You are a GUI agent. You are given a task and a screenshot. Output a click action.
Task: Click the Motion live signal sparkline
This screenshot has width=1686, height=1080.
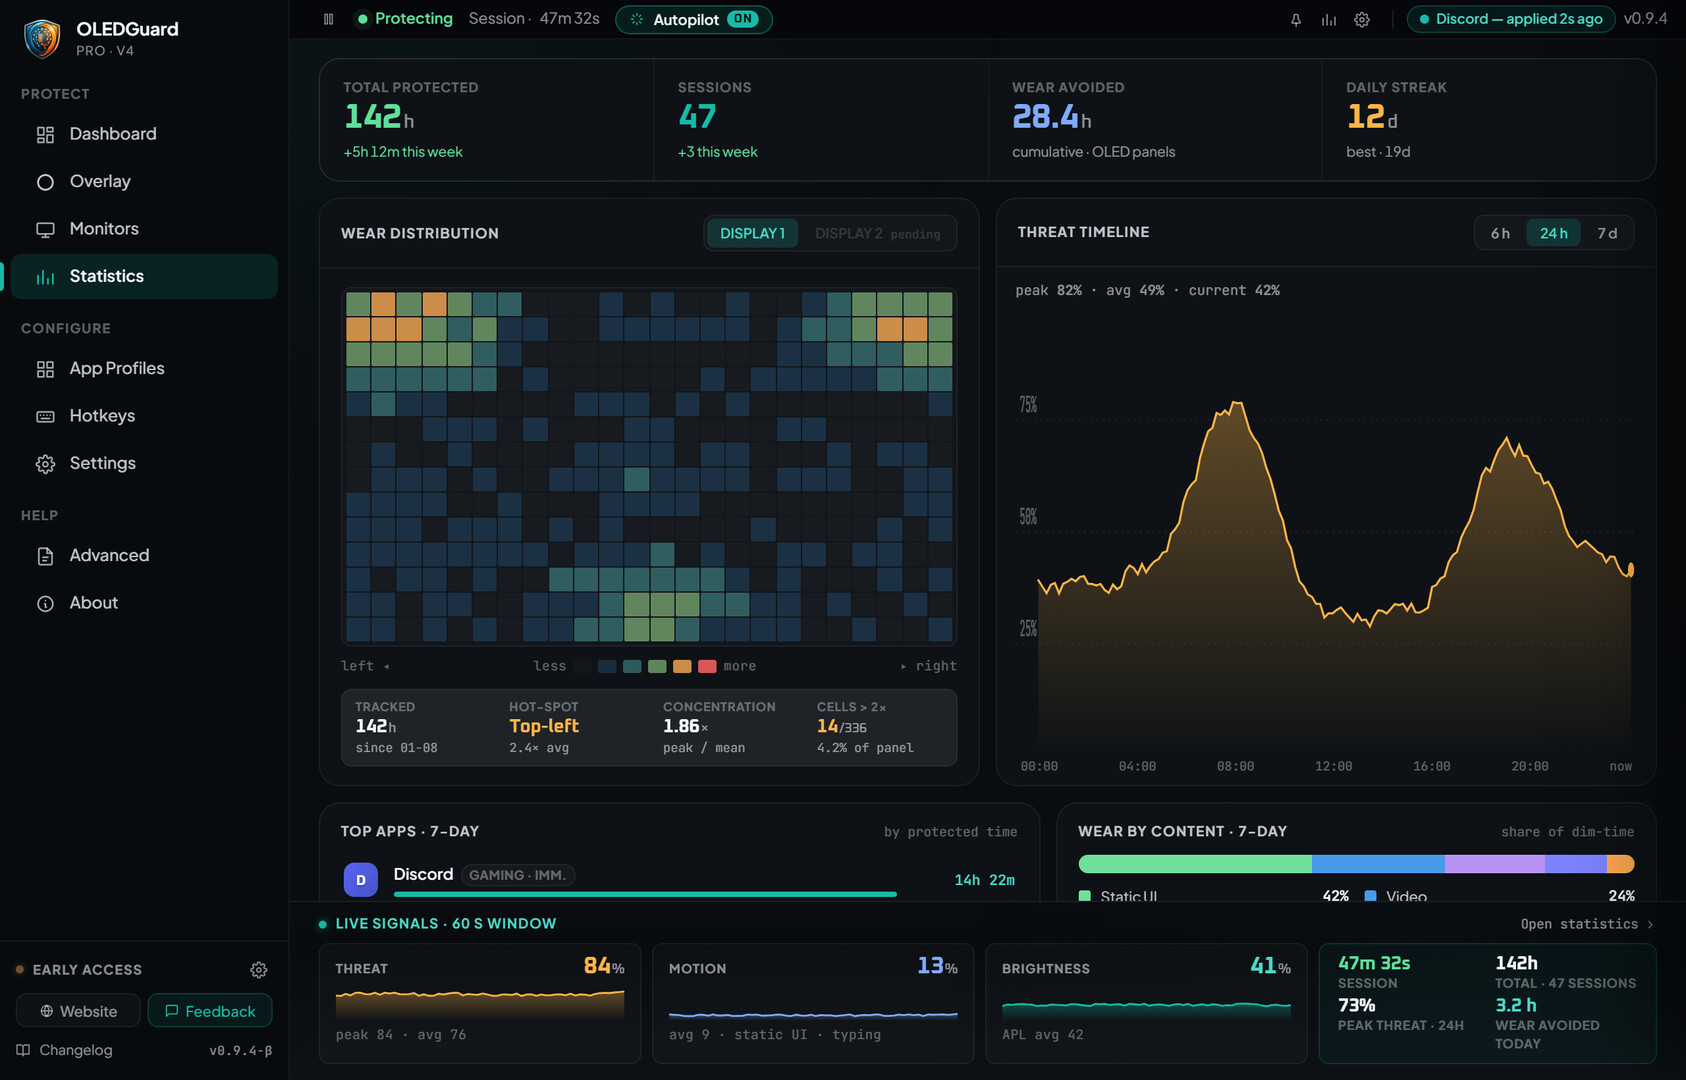click(x=813, y=1014)
